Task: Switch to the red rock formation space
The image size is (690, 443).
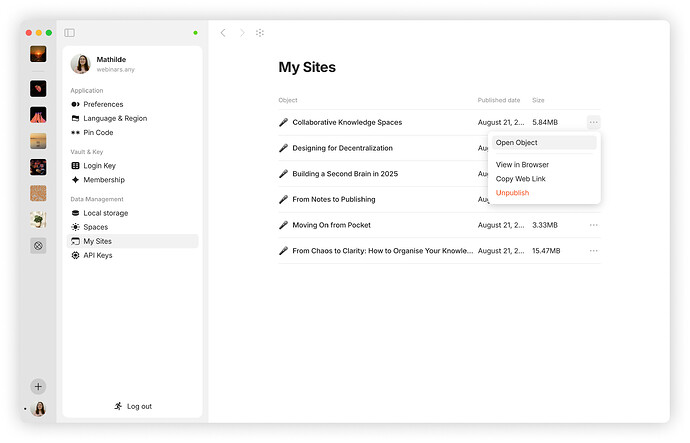Action: pyautogui.click(x=38, y=115)
